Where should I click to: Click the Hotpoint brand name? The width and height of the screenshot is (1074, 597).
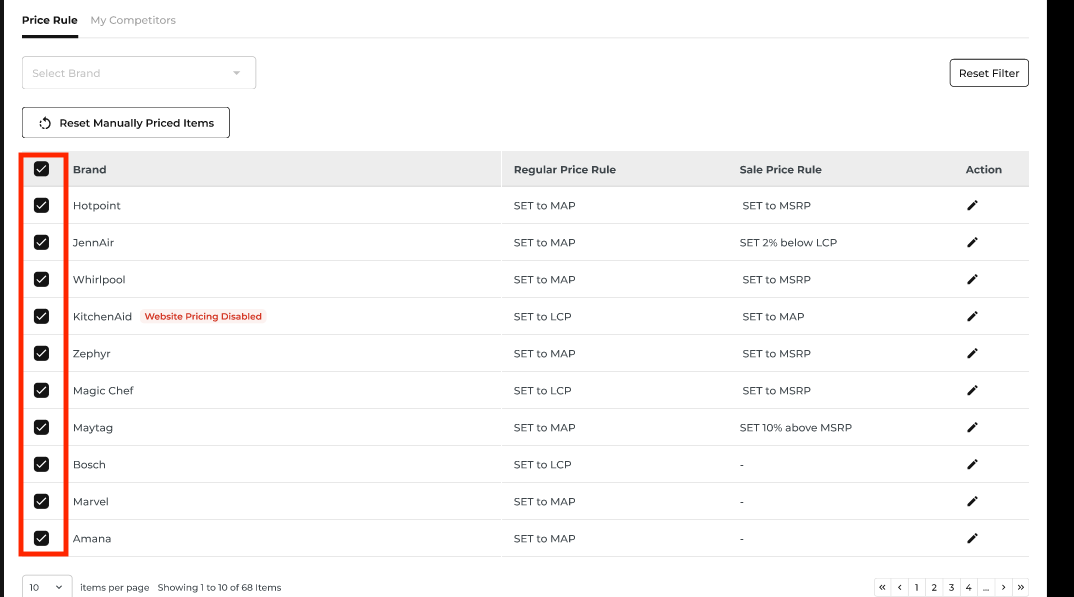pyautogui.click(x=97, y=205)
